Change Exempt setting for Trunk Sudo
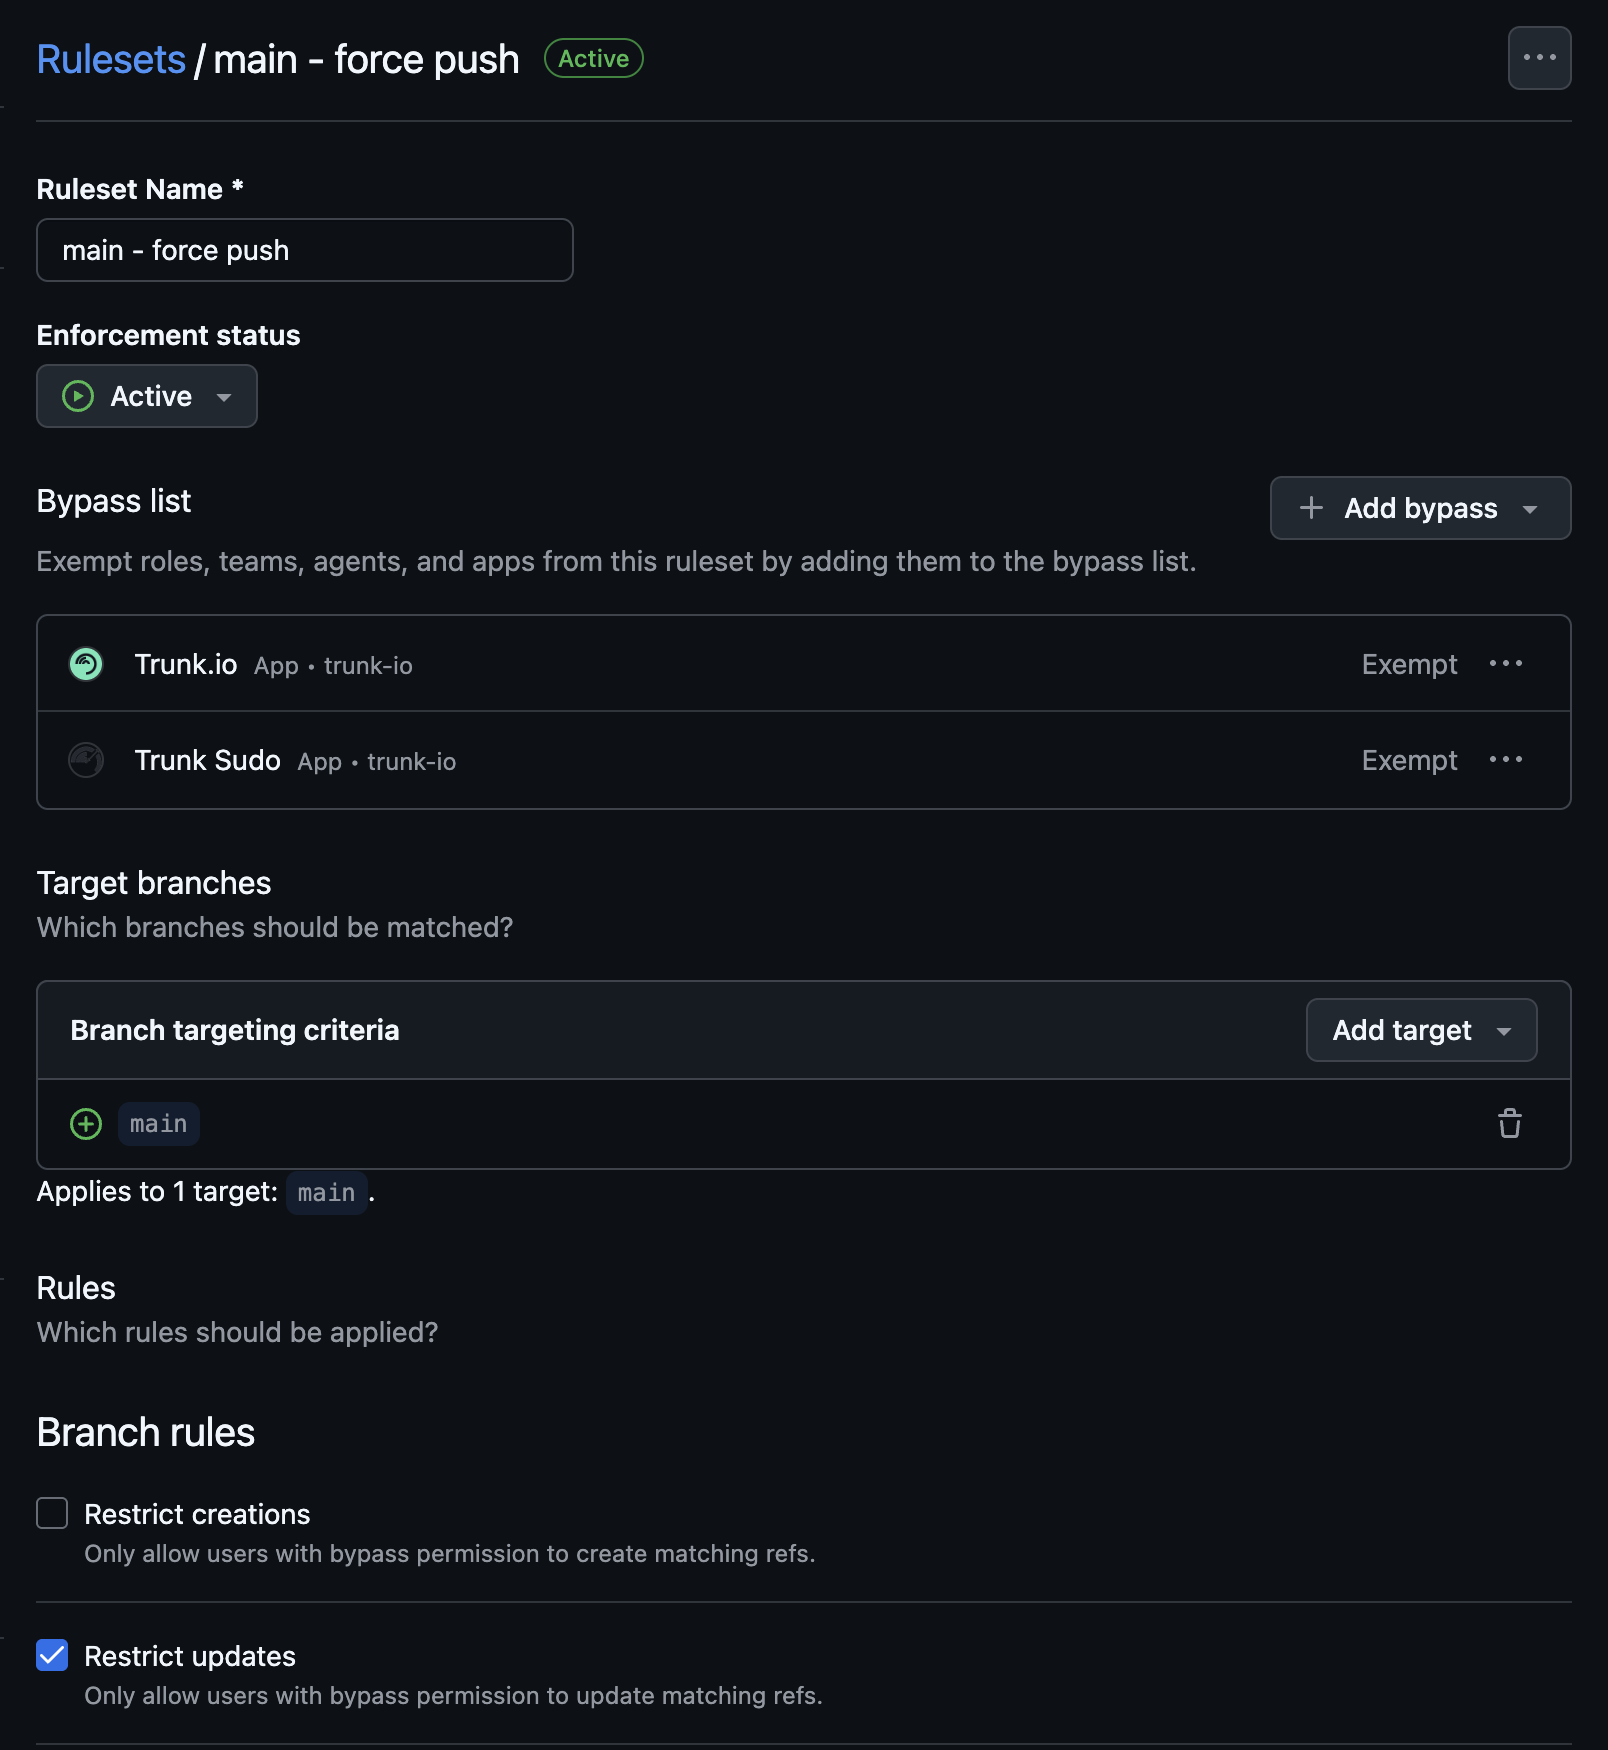Viewport: 1608px width, 1750px height. [1409, 760]
